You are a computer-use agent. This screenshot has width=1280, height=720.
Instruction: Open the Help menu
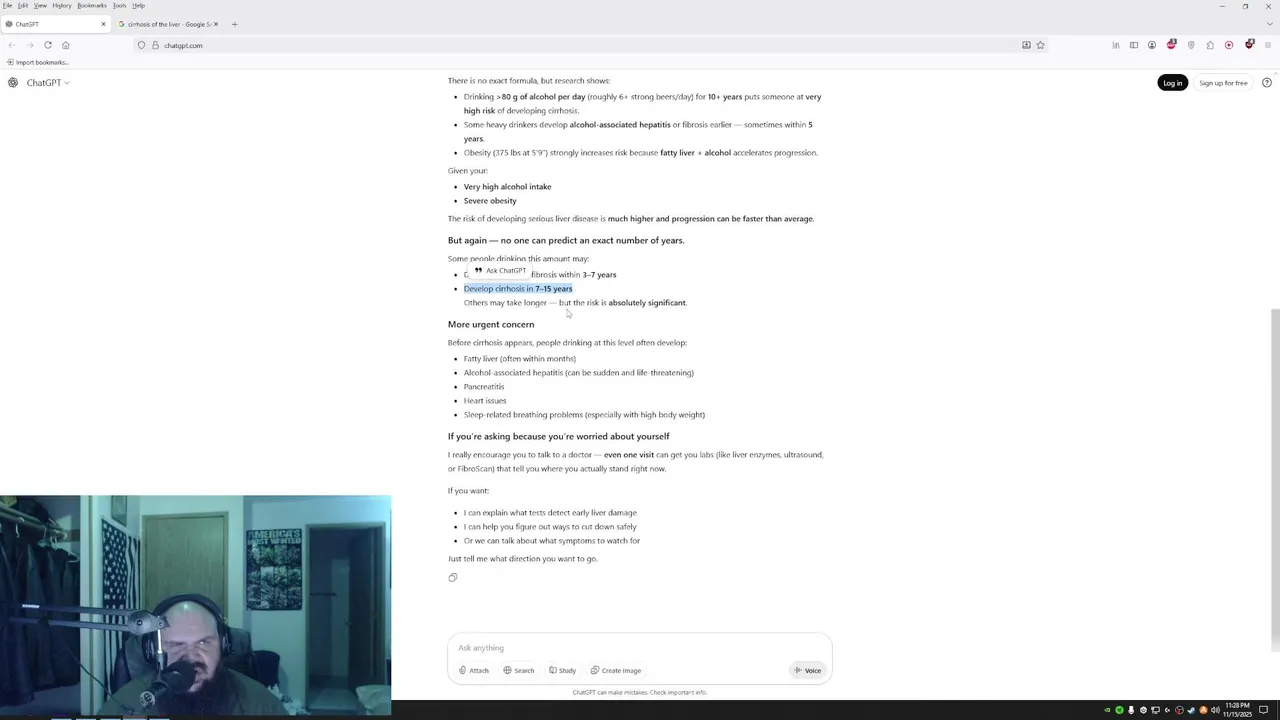pos(138,5)
